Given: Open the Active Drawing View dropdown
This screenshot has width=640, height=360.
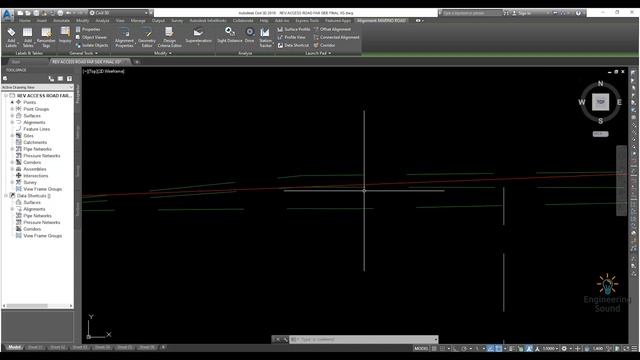Looking at the screenshot, I should [37, 87].
